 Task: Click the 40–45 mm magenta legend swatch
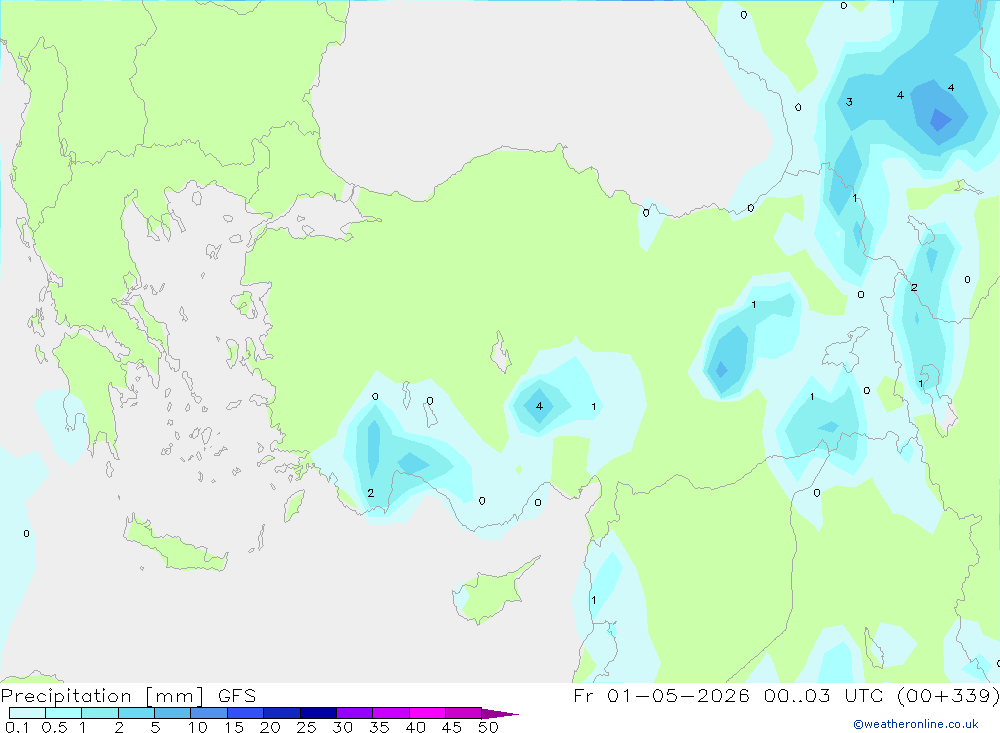click(427, 713)
